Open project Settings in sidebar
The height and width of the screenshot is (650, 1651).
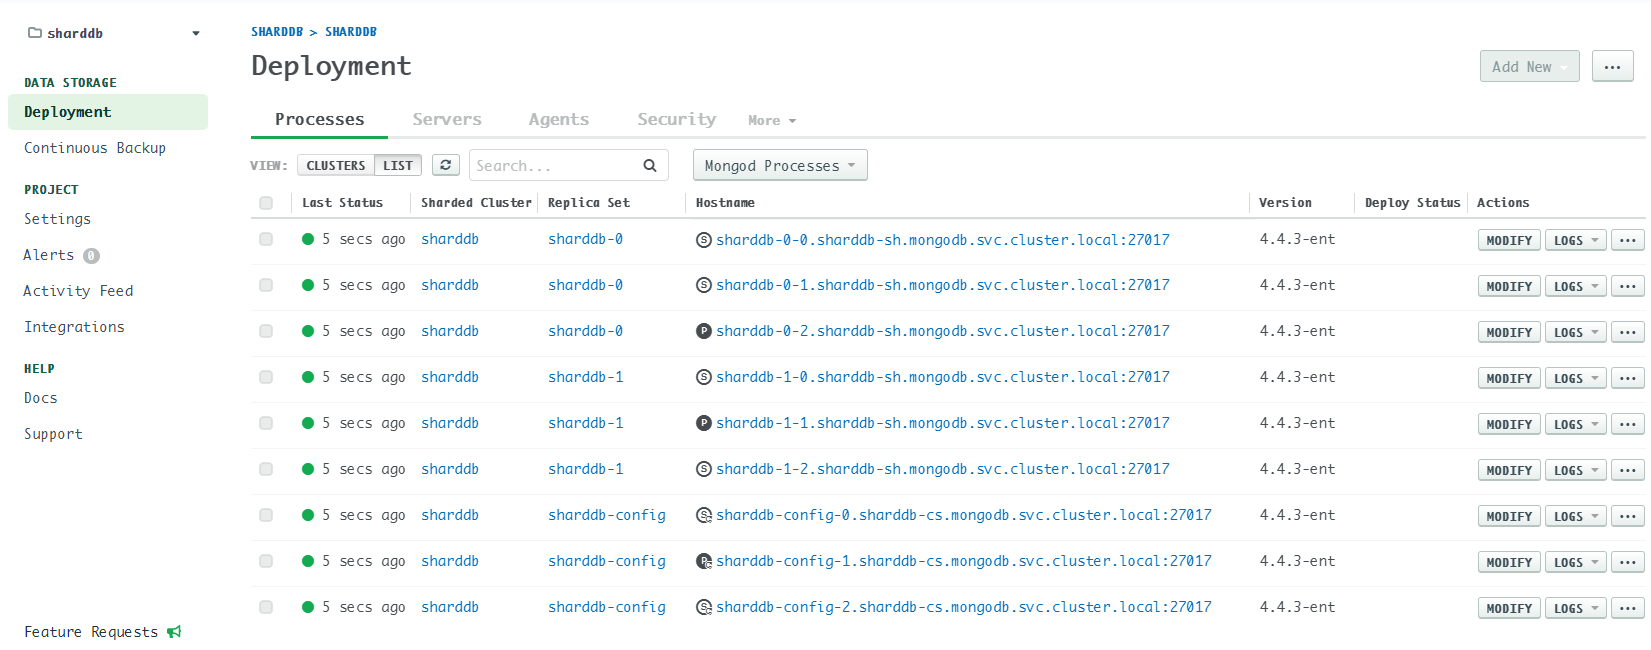coord(57,219)
